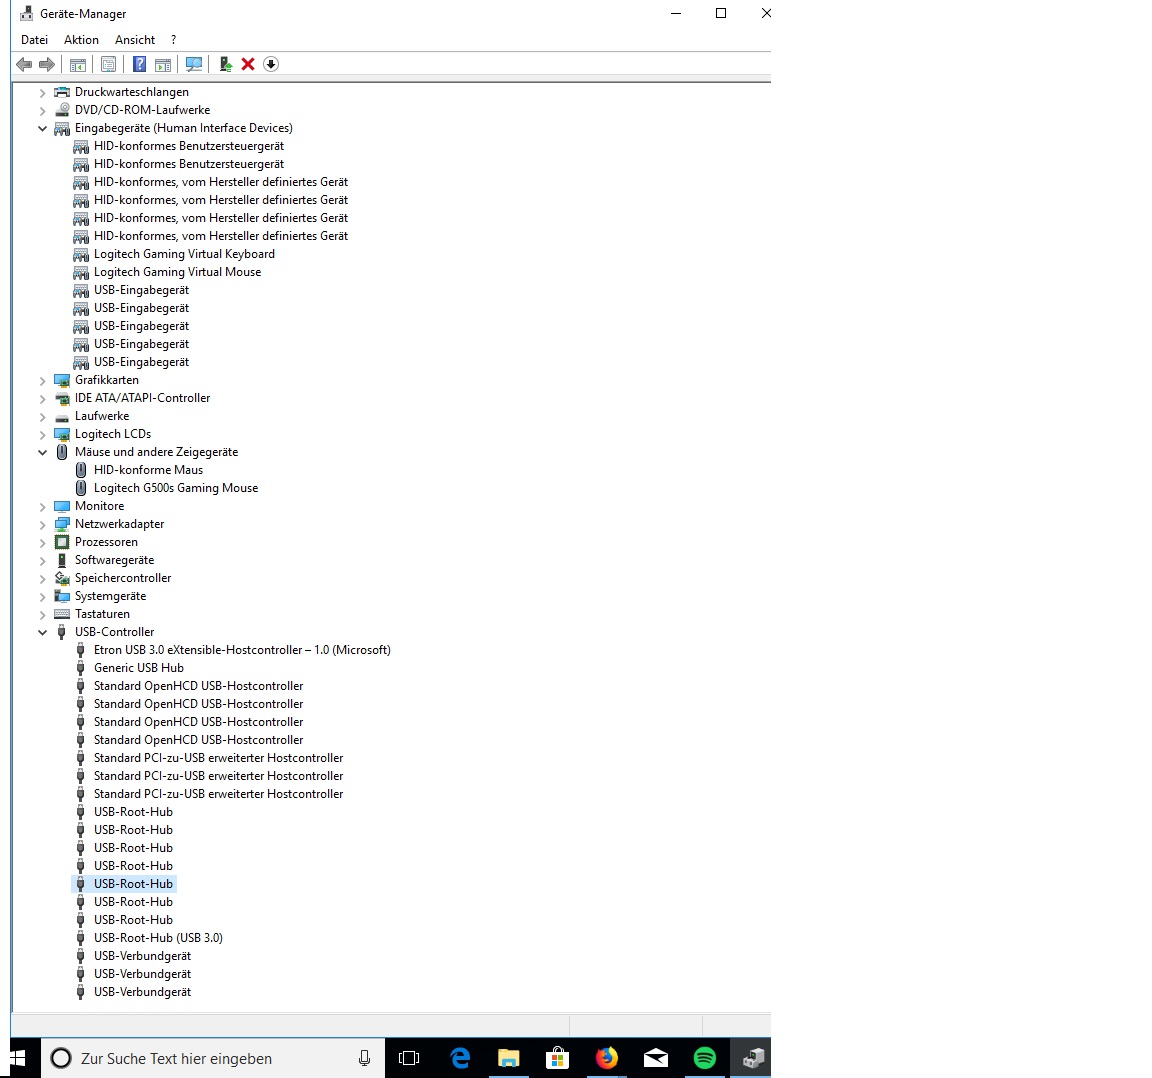Open Firefox from the taskbar
Screen dimensions: 1152x1078
[607, 1058]
